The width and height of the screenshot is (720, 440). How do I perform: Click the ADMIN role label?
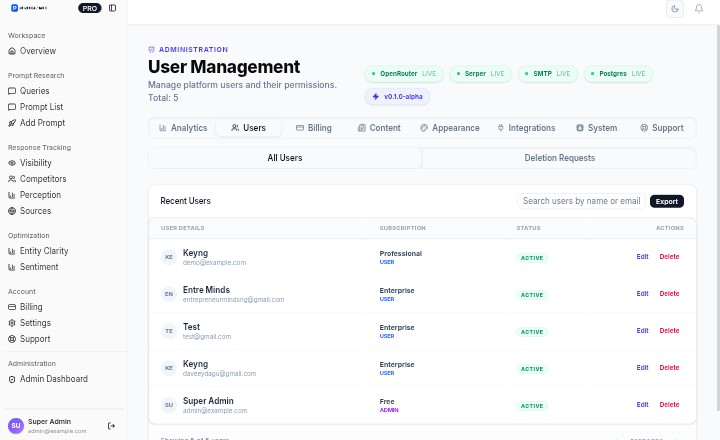click(x=389, y=410)
